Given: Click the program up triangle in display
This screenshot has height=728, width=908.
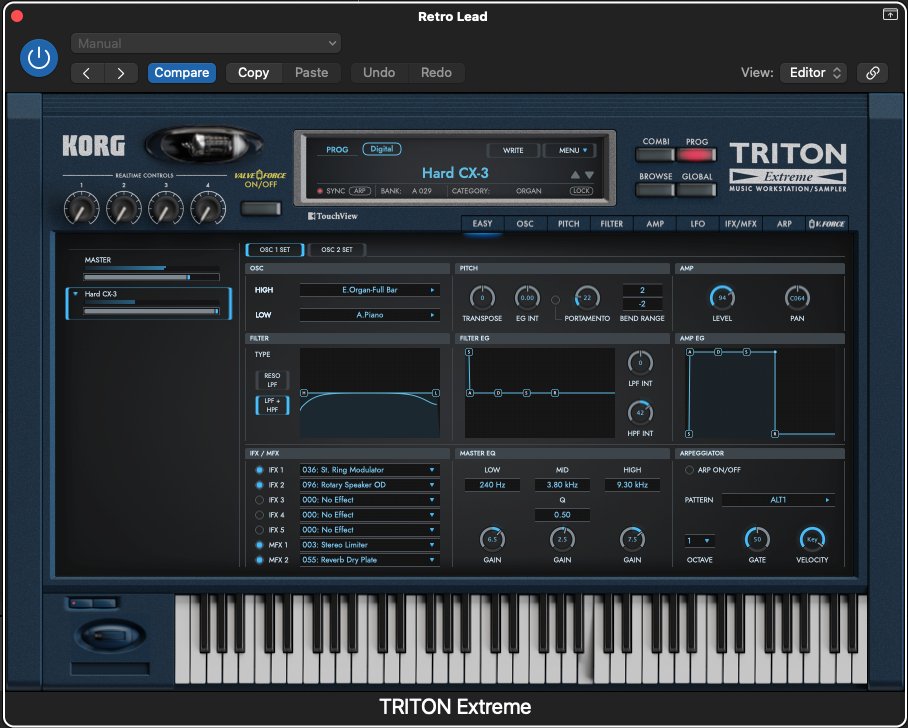Looking at the screenshot, I should (x=575, y=174).
